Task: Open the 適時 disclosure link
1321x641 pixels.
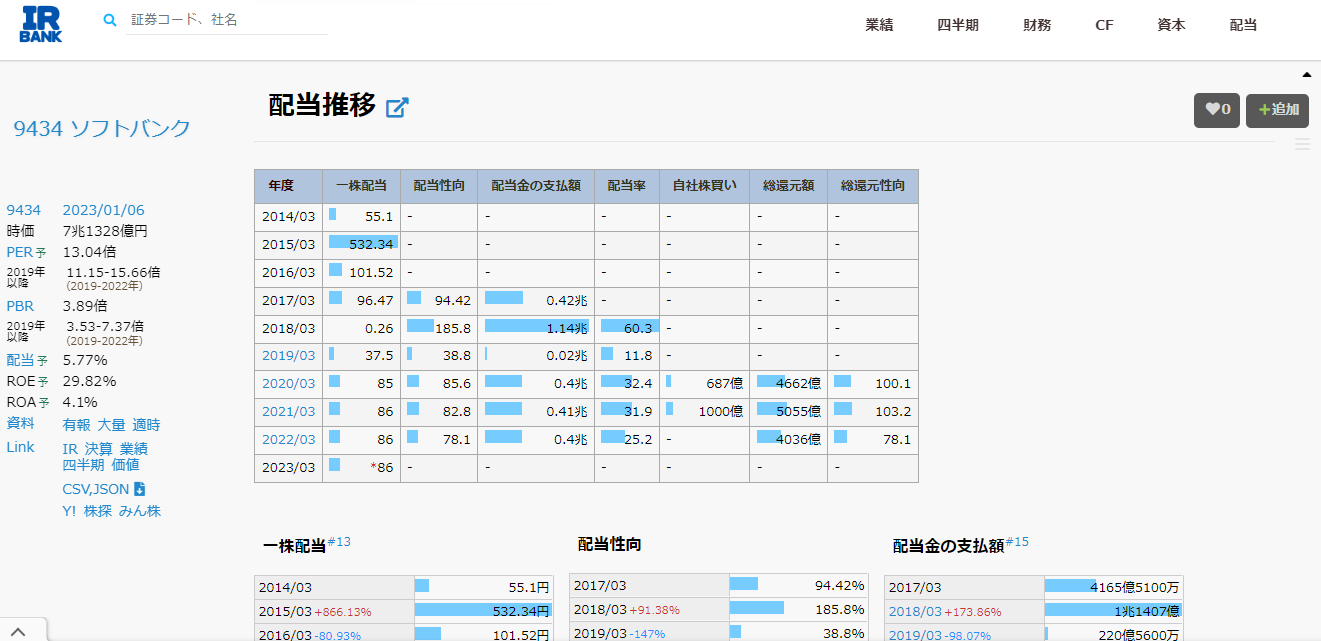Action: pos(146,425)
